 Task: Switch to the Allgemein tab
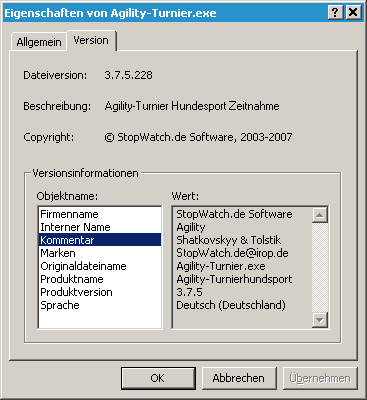(x=39, y=42)
